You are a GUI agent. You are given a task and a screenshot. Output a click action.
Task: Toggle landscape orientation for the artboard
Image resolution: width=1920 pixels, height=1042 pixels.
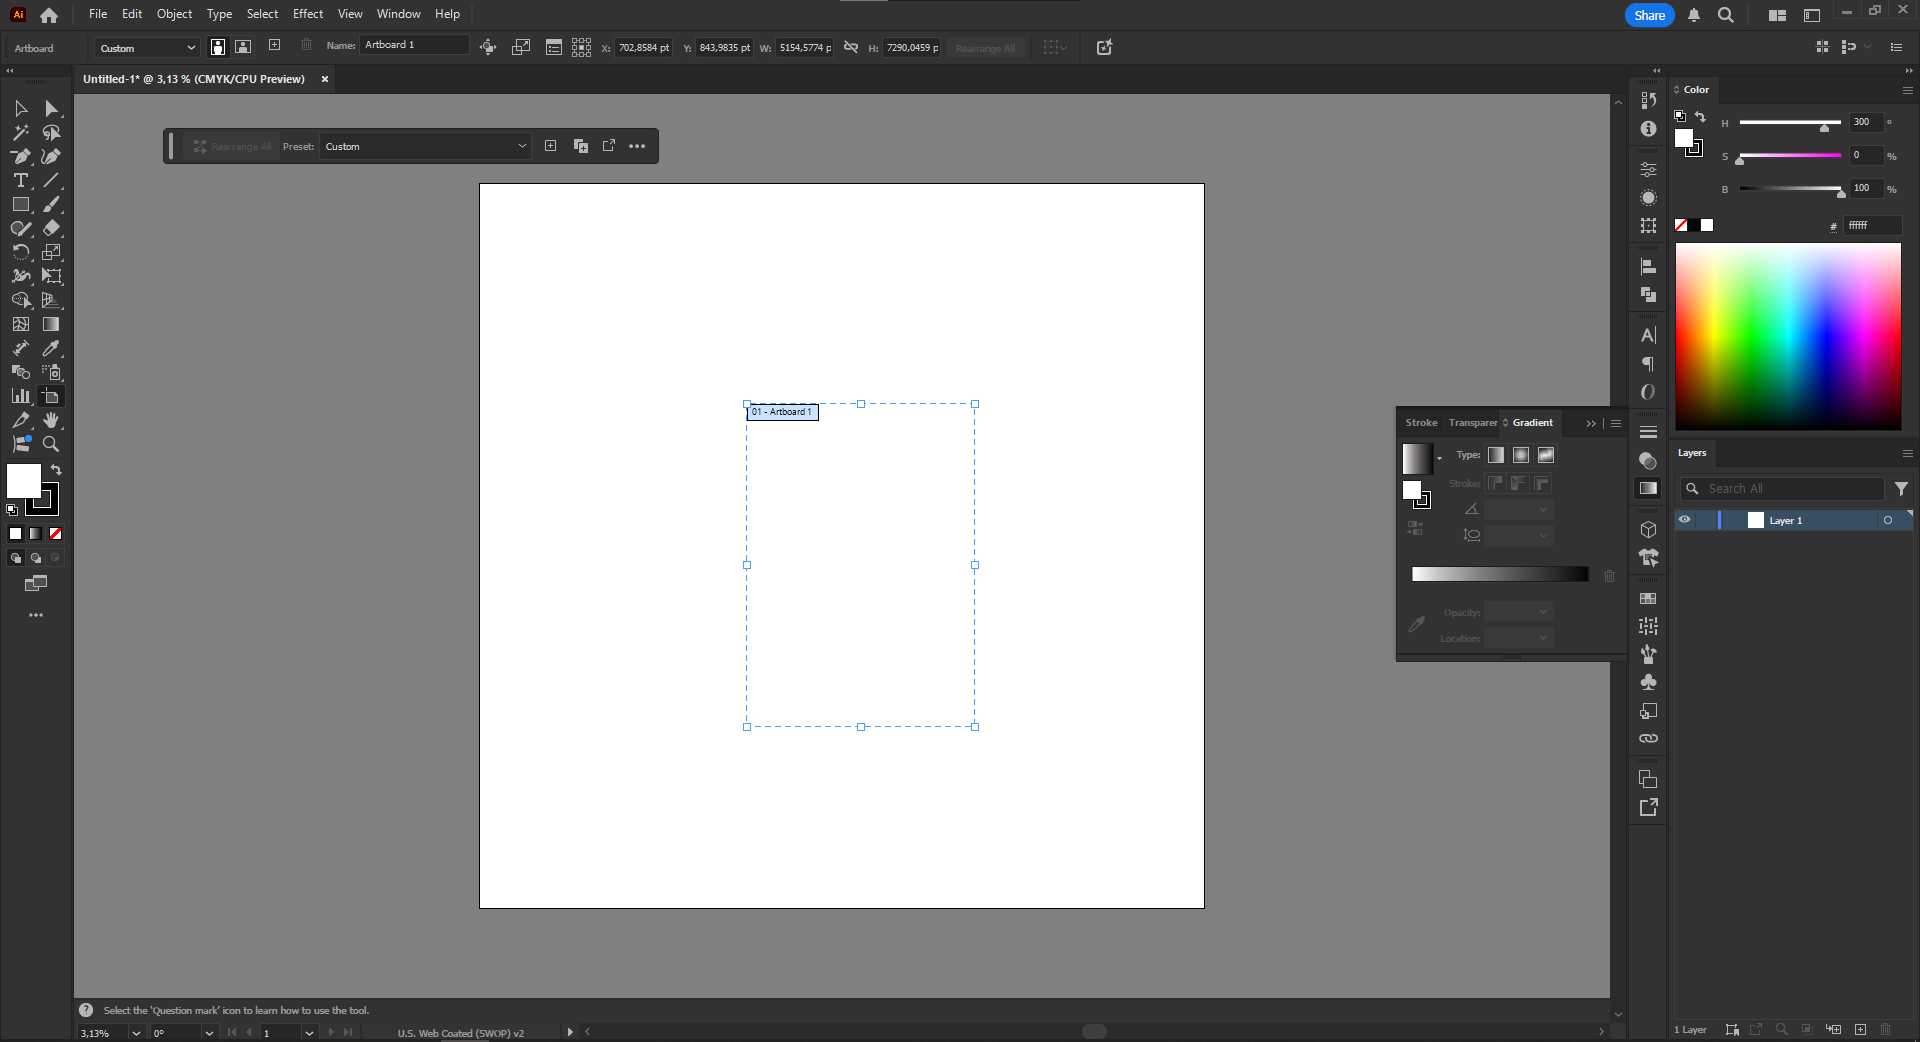(x=243, y=47)
